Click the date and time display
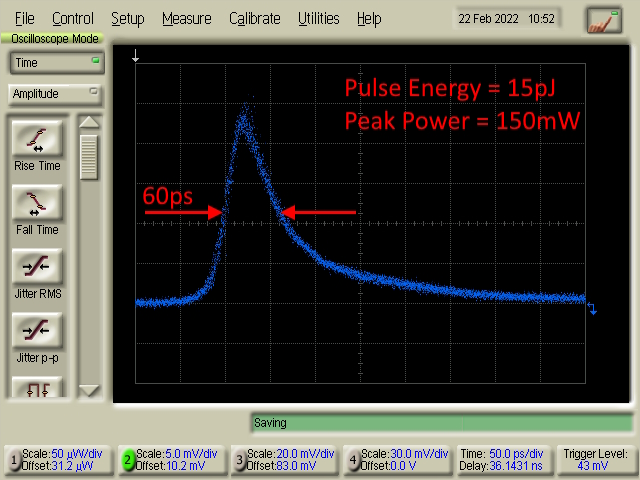The width and height of the screenshot is (640, 480). (x=506, y=19)
